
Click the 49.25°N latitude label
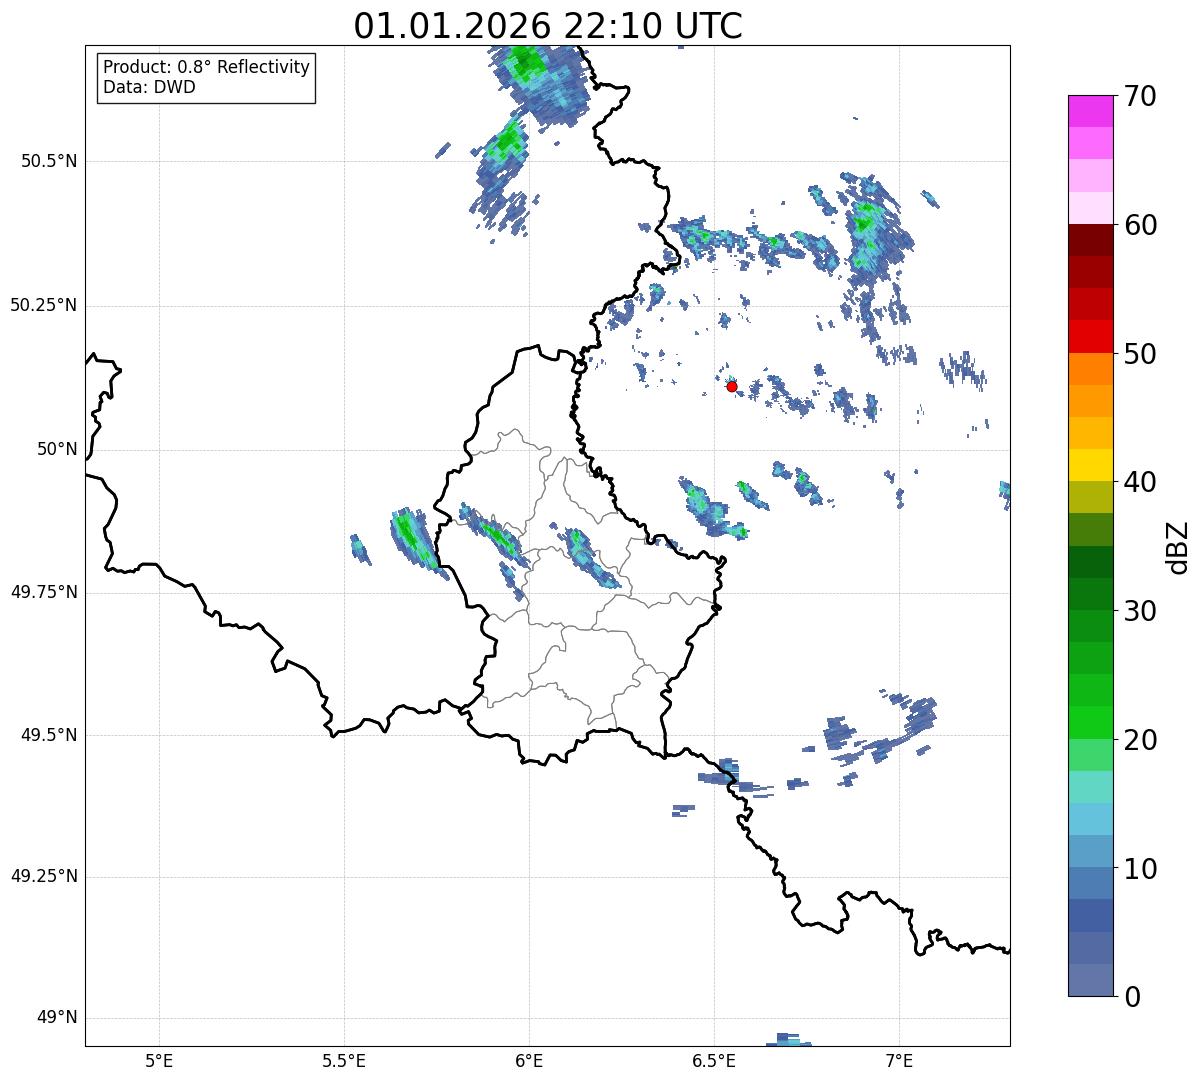click(44, 877)
